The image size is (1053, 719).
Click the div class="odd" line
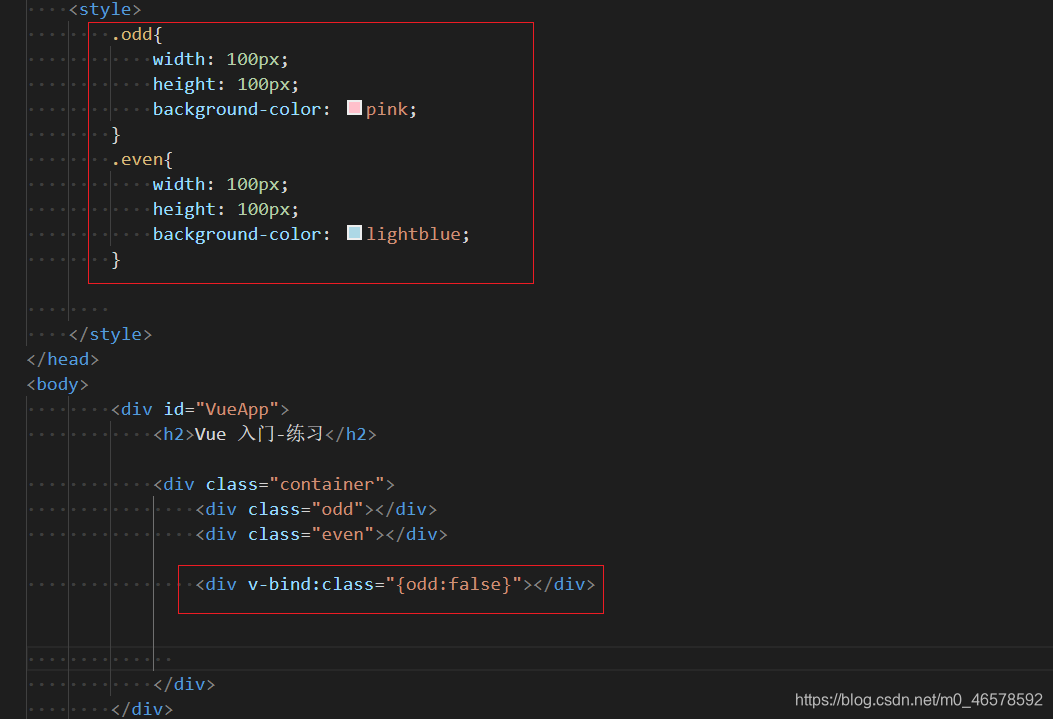tap(316, 510)
